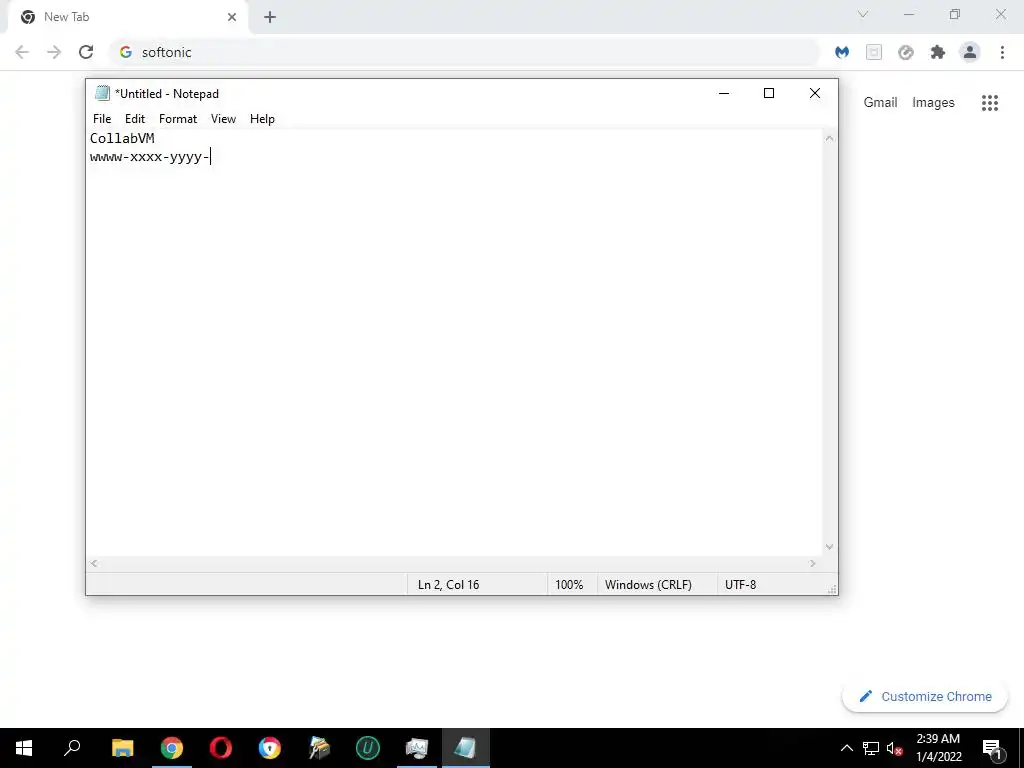Click the Ln 2, Col 16 status
The height and width of the screenshot is (768, 1024).
449,584
